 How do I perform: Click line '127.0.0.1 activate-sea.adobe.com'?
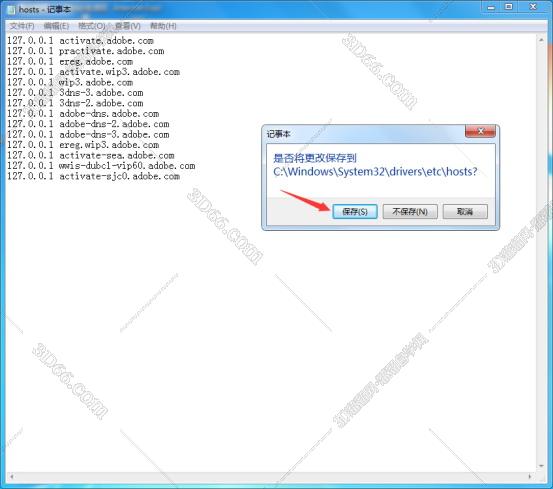pyautogui.click(x=91, y=155)
